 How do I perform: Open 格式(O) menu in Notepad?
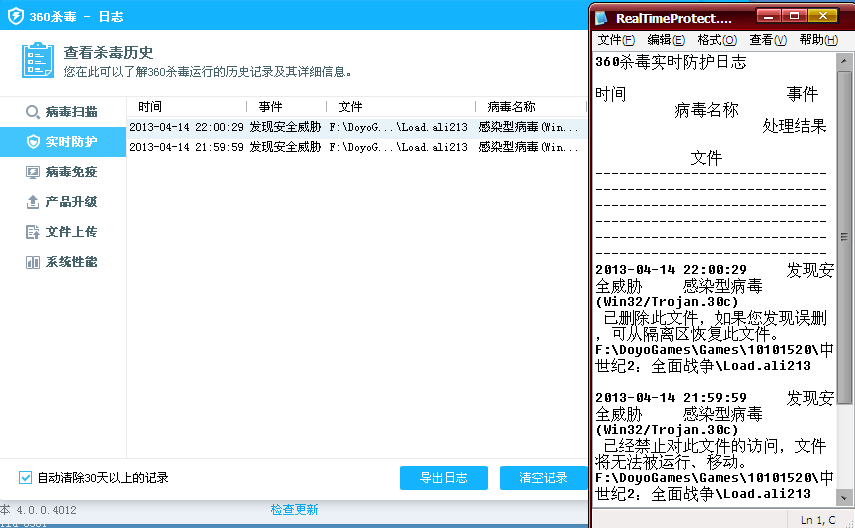tap(716, 40)
